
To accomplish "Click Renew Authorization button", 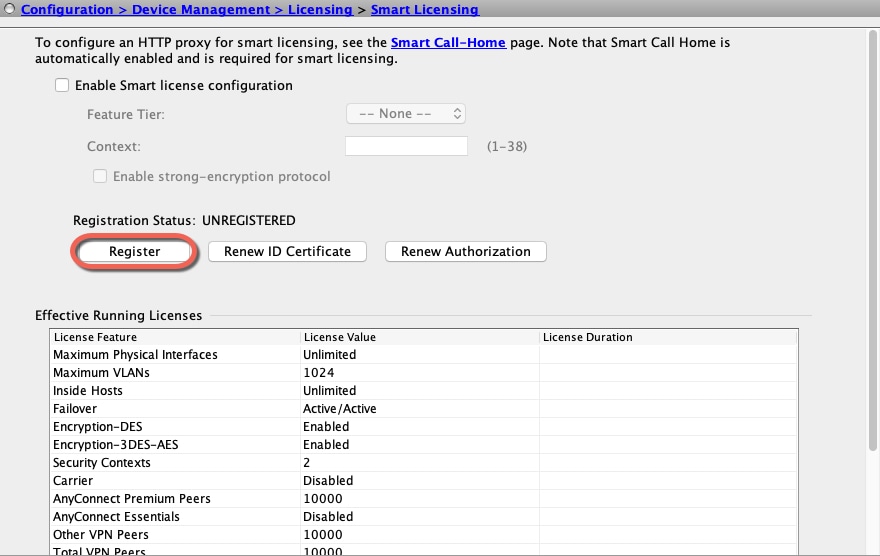I will (465, 251).
